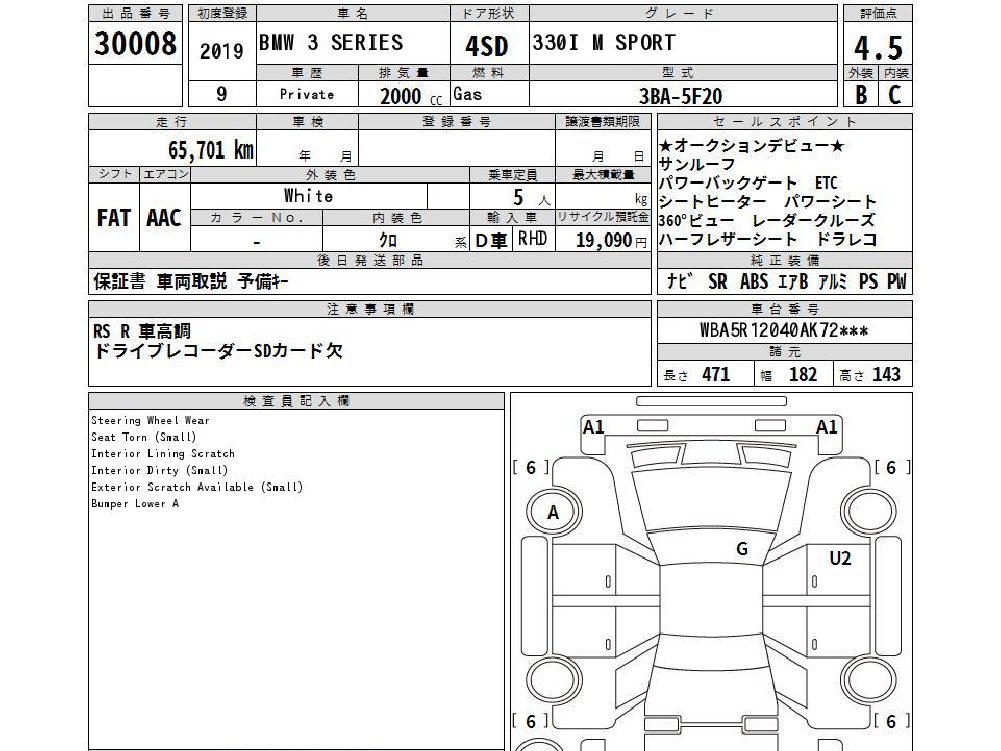Screen dimensions: 1001x751
Task: Click the 360°ビュー sales point
Action: [696, 220]
